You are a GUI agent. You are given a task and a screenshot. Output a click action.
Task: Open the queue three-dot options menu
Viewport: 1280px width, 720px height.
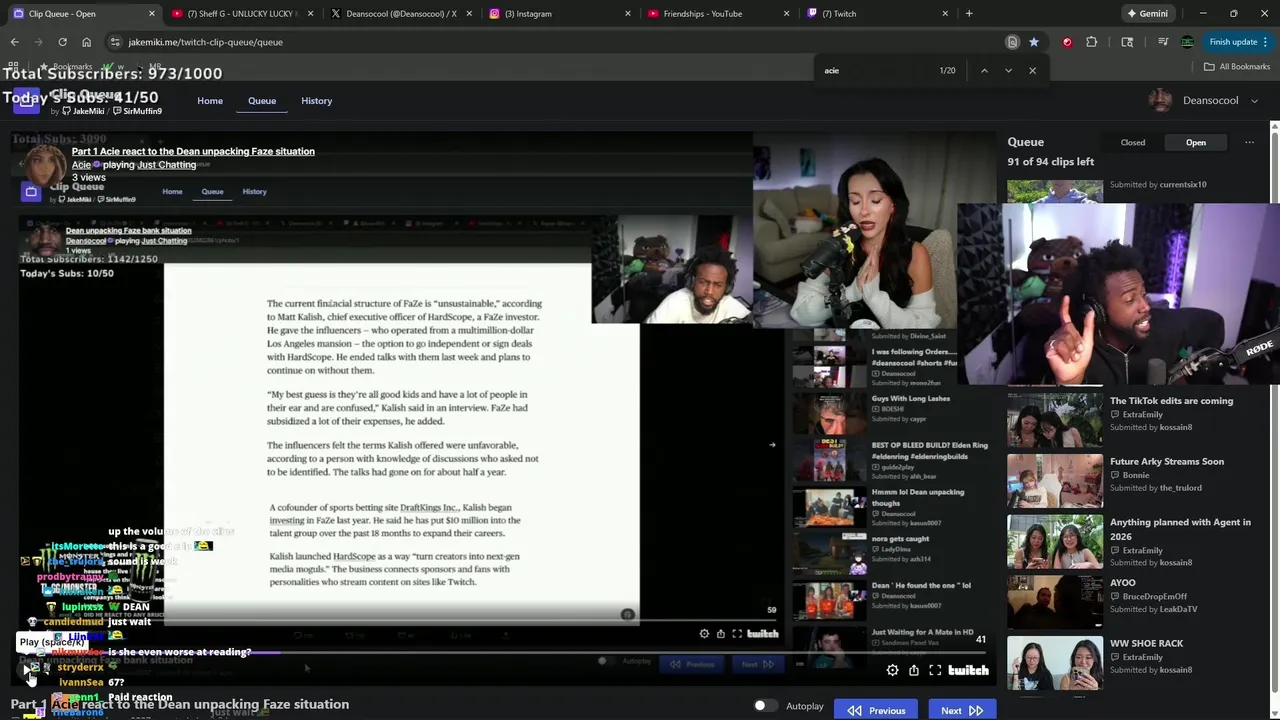[x=1249, y=142]
